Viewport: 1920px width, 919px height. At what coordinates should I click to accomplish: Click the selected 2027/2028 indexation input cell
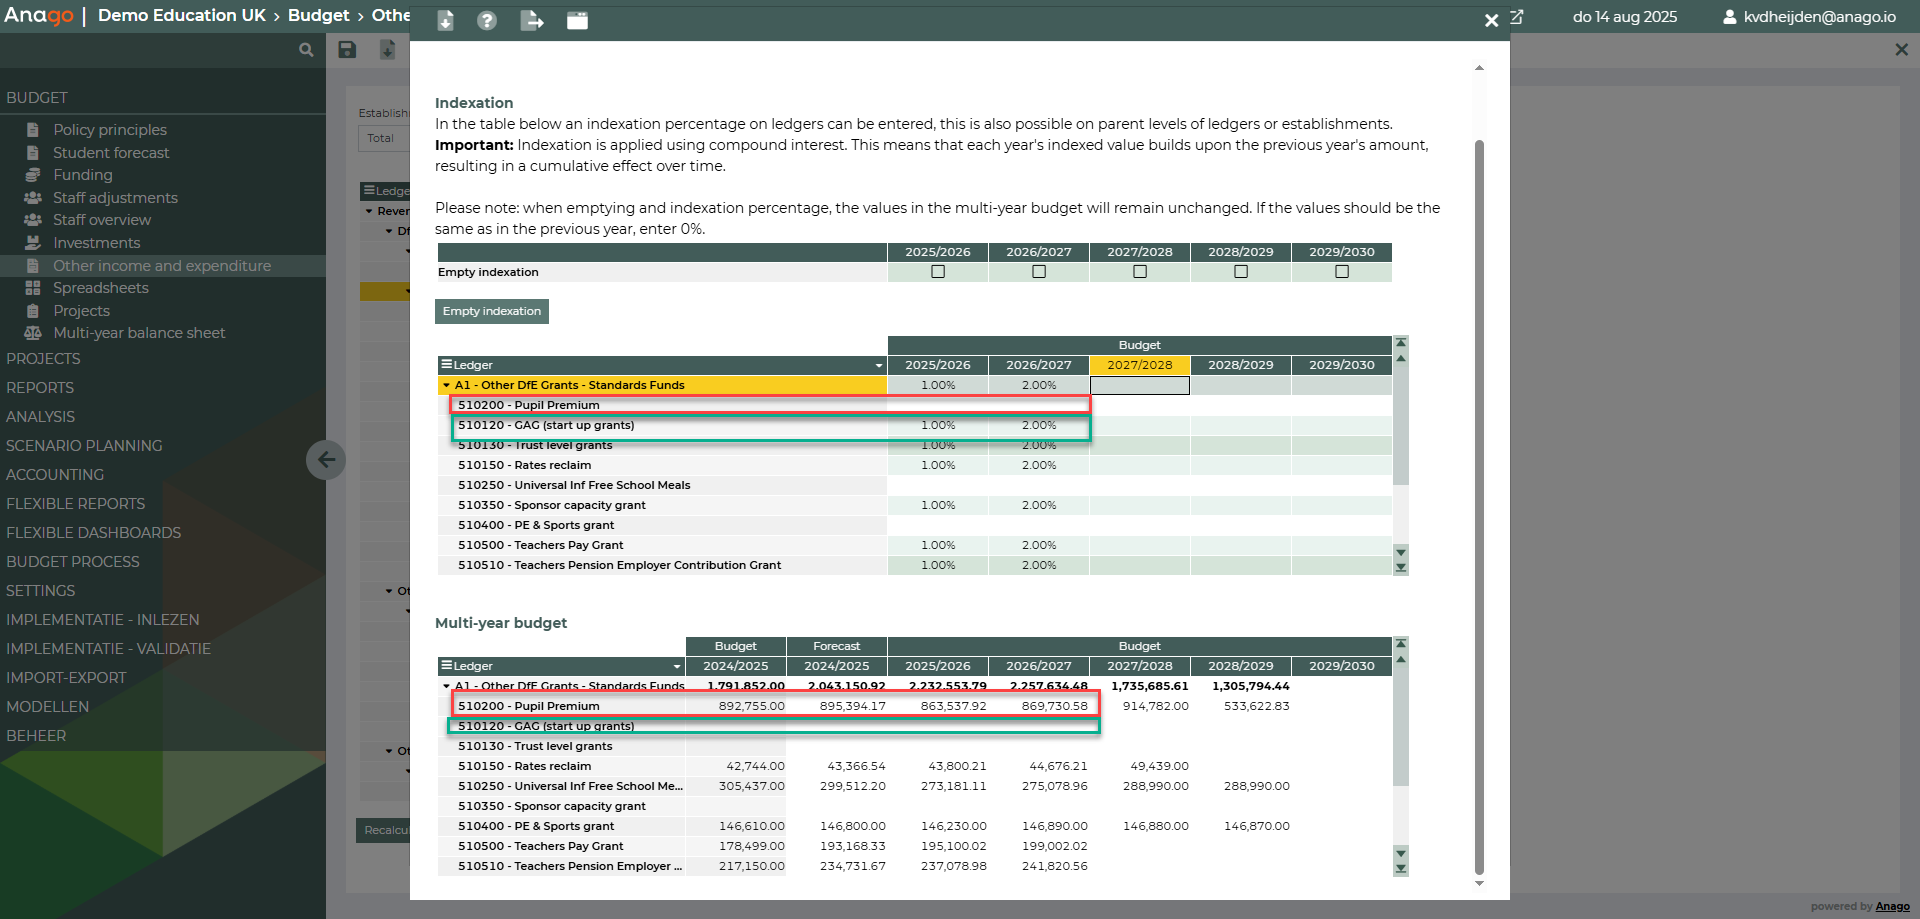click(1140, 386)
